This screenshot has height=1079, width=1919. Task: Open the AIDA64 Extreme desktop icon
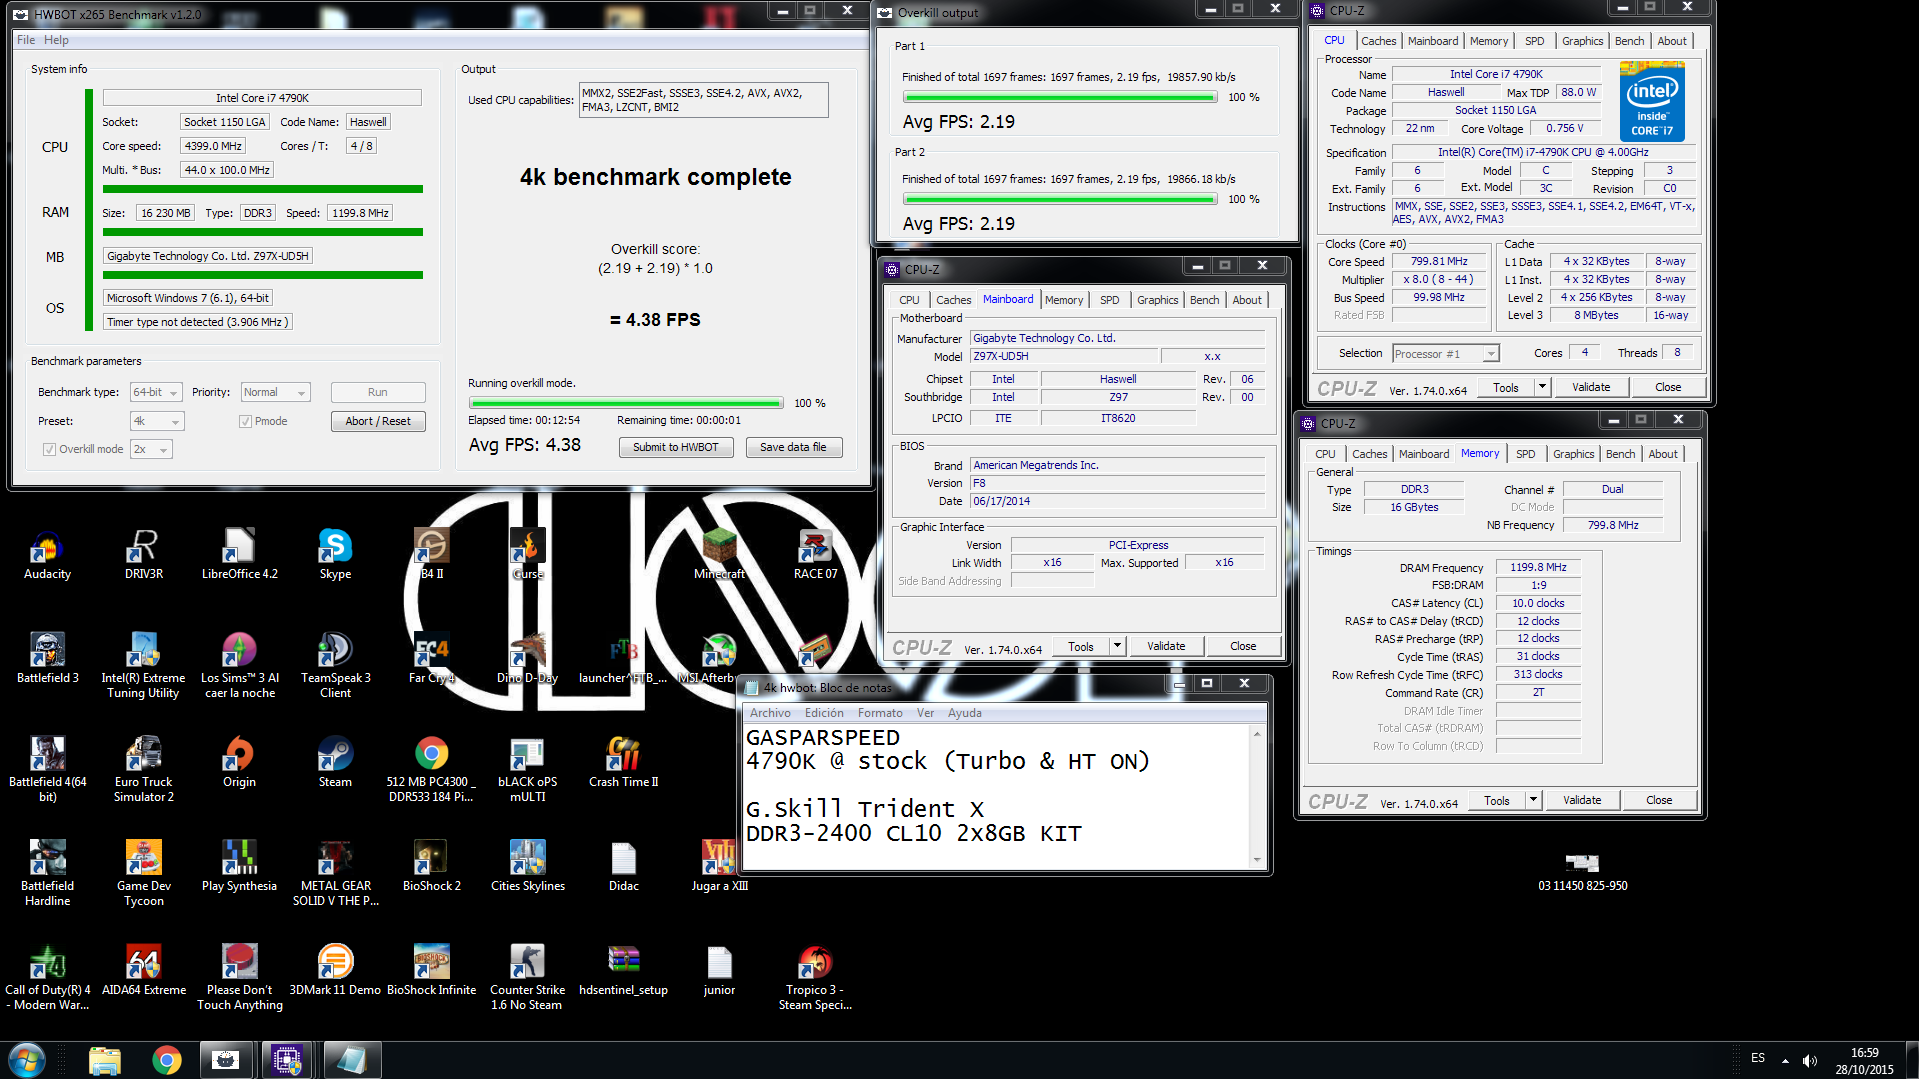(144, 970)
